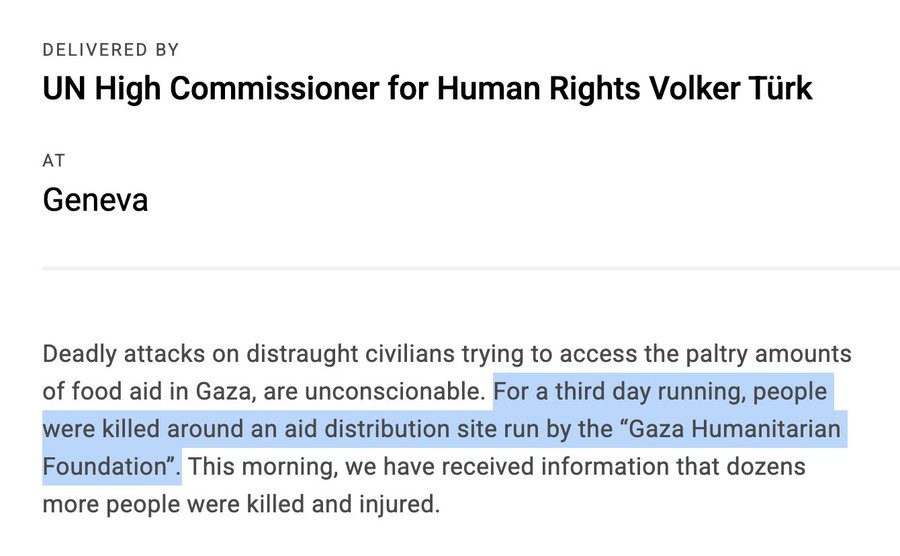Click the highlighted word "Foundation"
The width and height of the screenshot is (900, 556).
tap(104, 467)
